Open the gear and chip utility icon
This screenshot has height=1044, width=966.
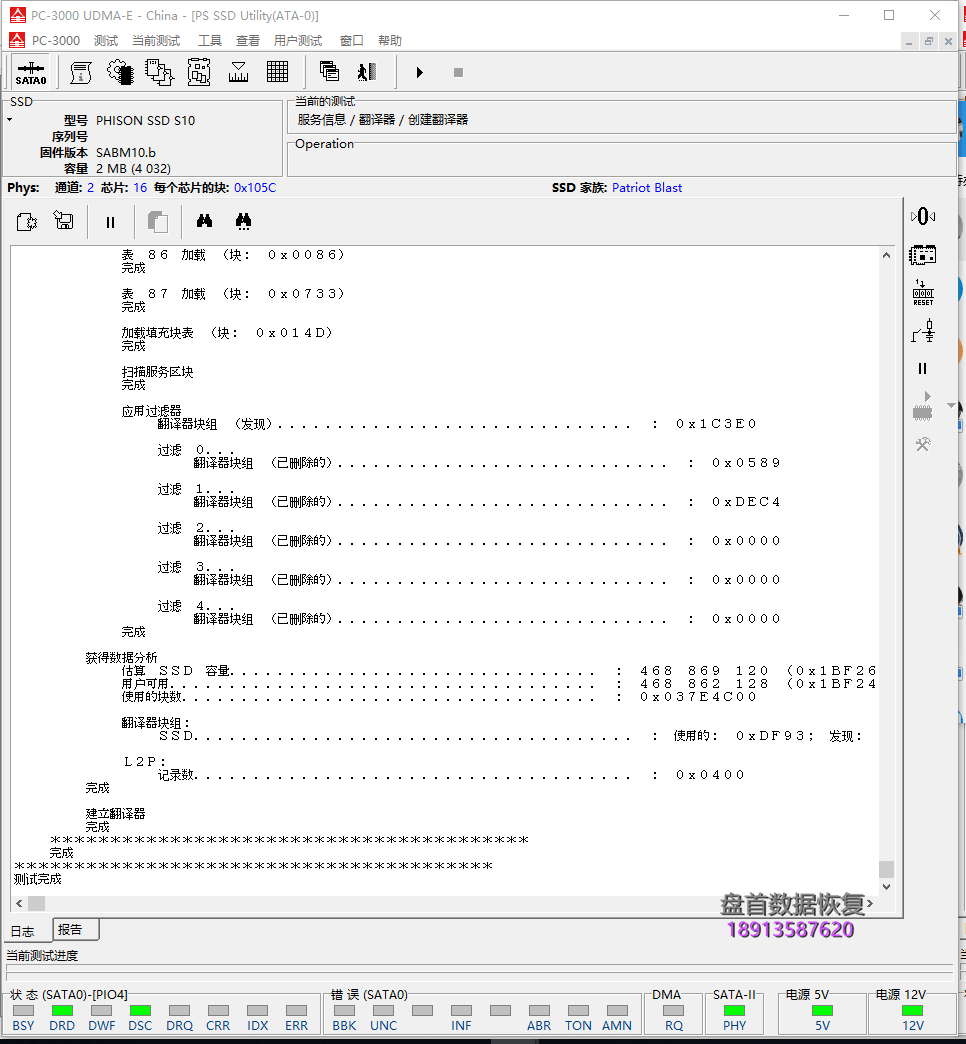coord(121,73)
